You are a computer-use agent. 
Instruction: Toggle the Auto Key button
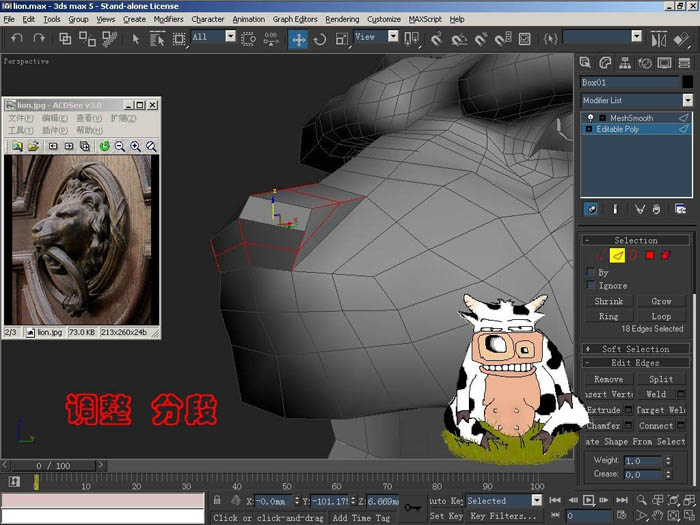pos(446,501)
